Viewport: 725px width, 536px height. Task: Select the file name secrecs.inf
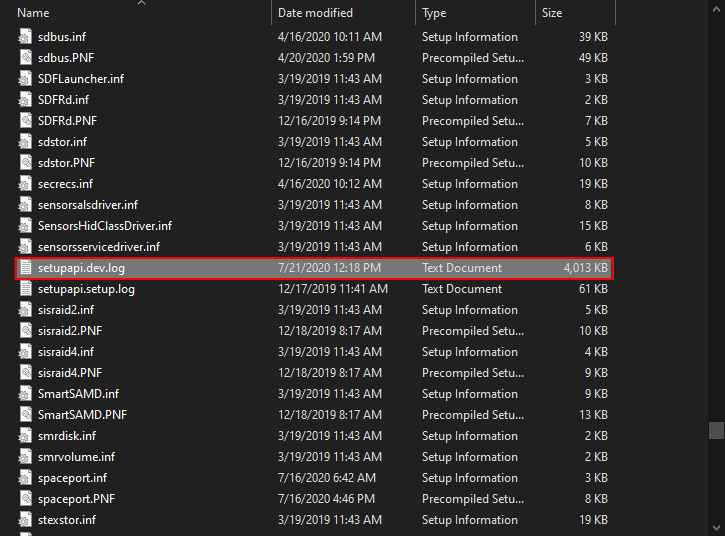point(65,184)
